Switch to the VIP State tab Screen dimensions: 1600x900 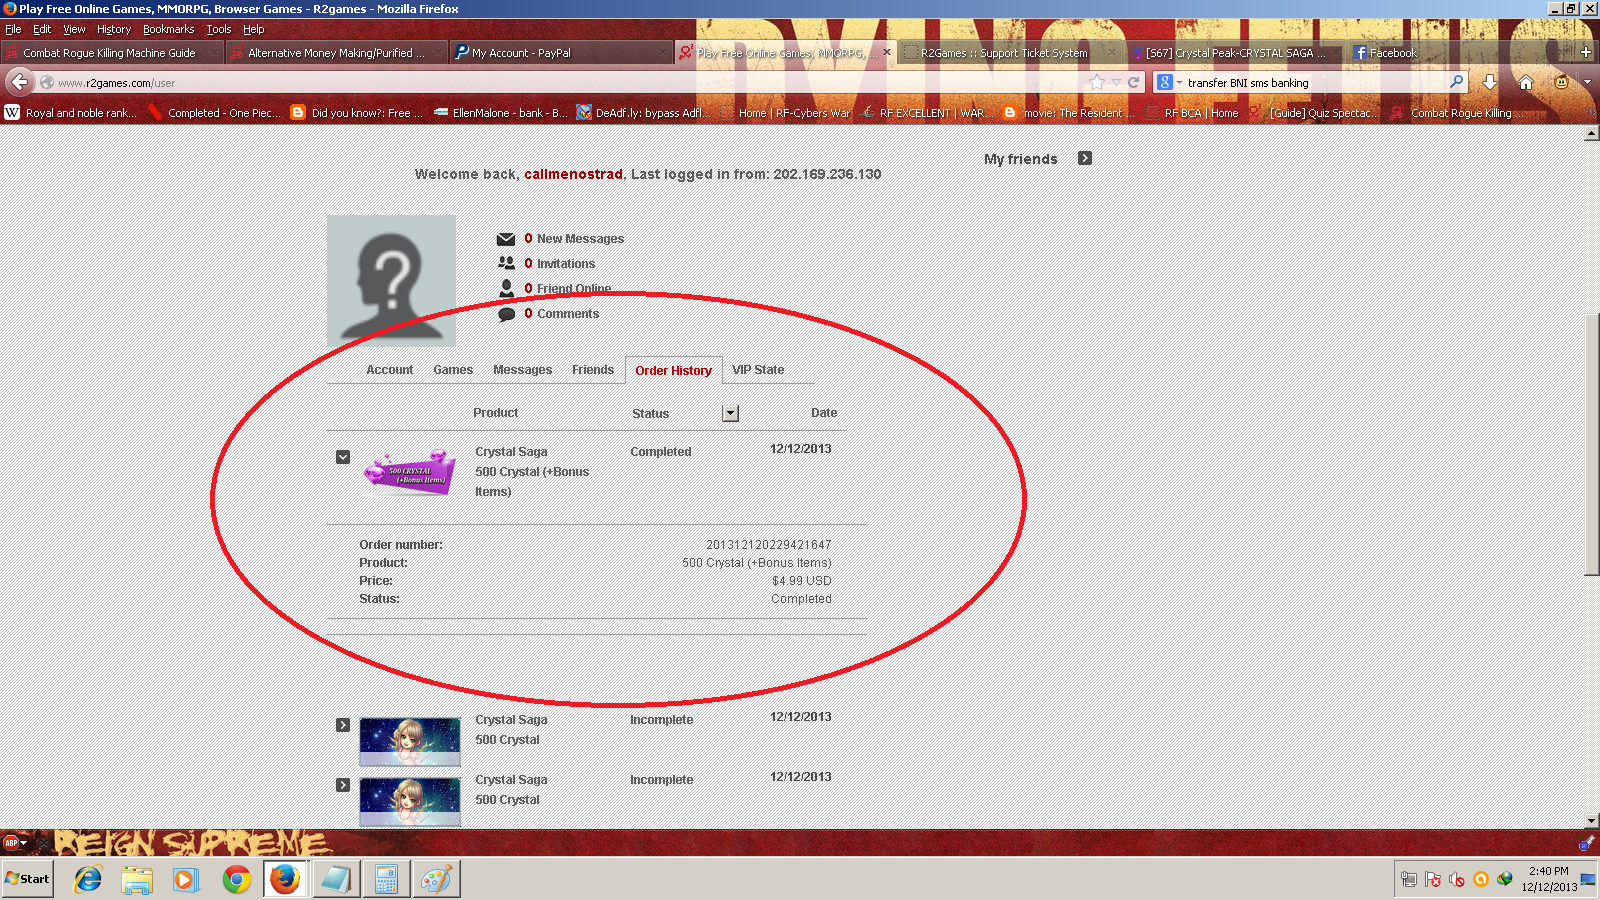[758, 370]
